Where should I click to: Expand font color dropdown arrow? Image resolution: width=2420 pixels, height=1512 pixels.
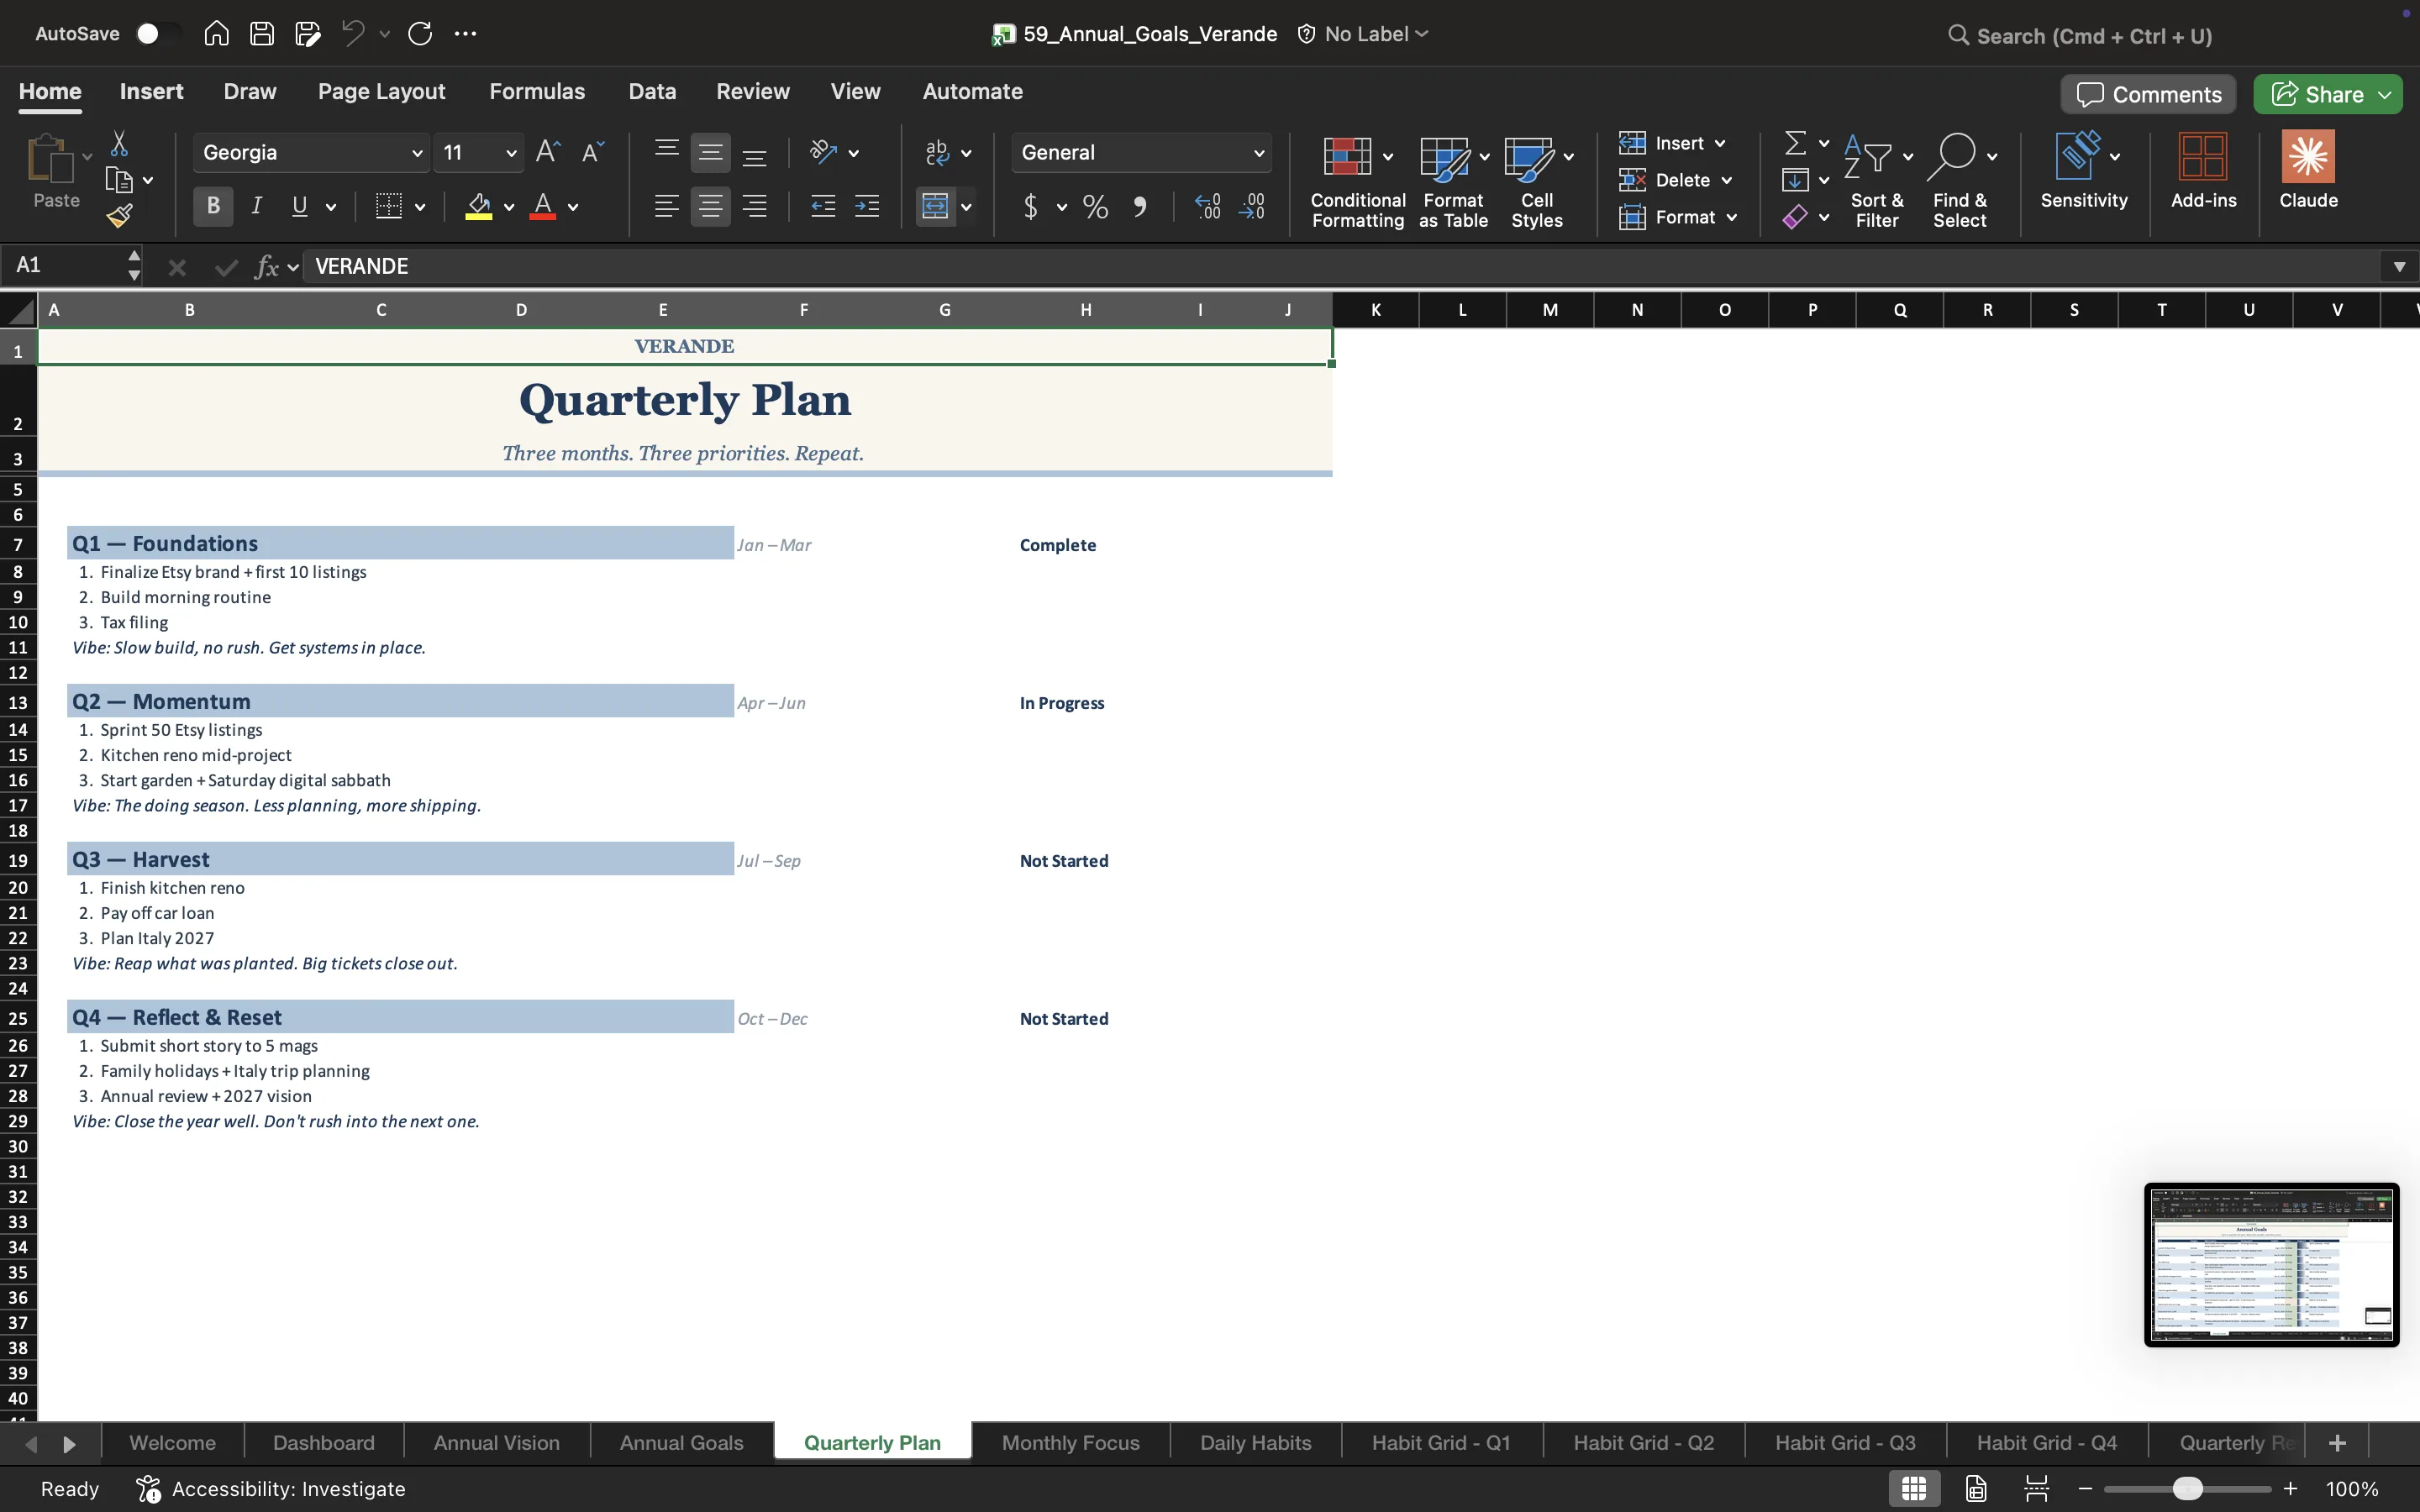(x=573, y=207)
